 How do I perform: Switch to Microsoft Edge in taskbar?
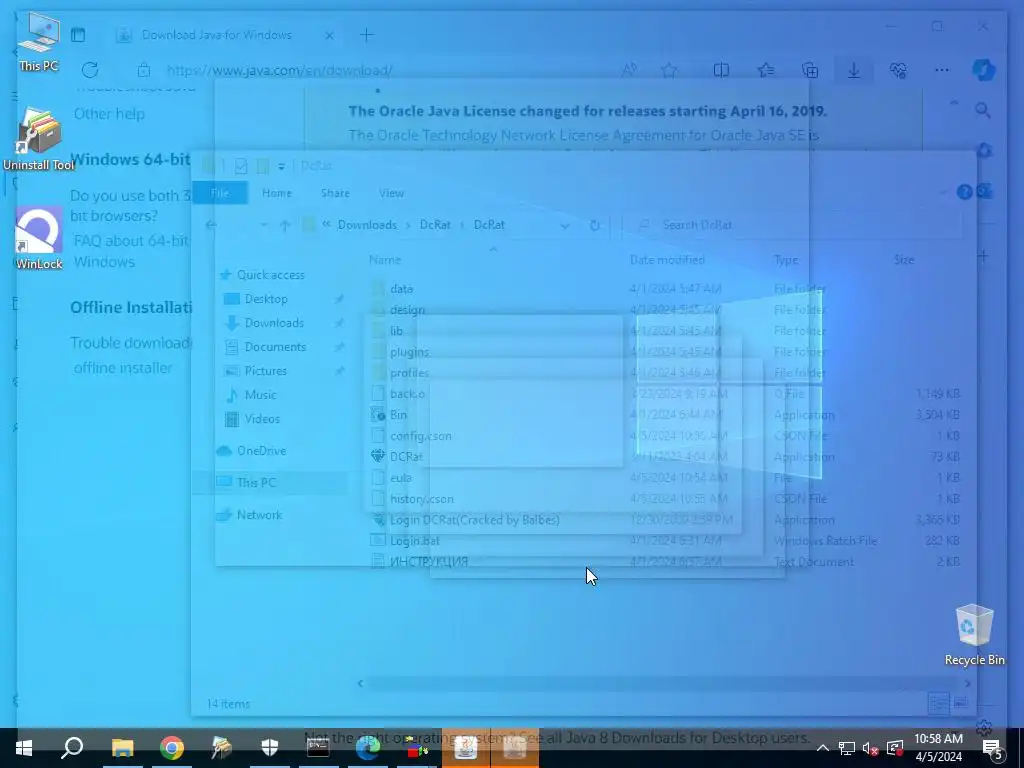(x=368, y=748)
